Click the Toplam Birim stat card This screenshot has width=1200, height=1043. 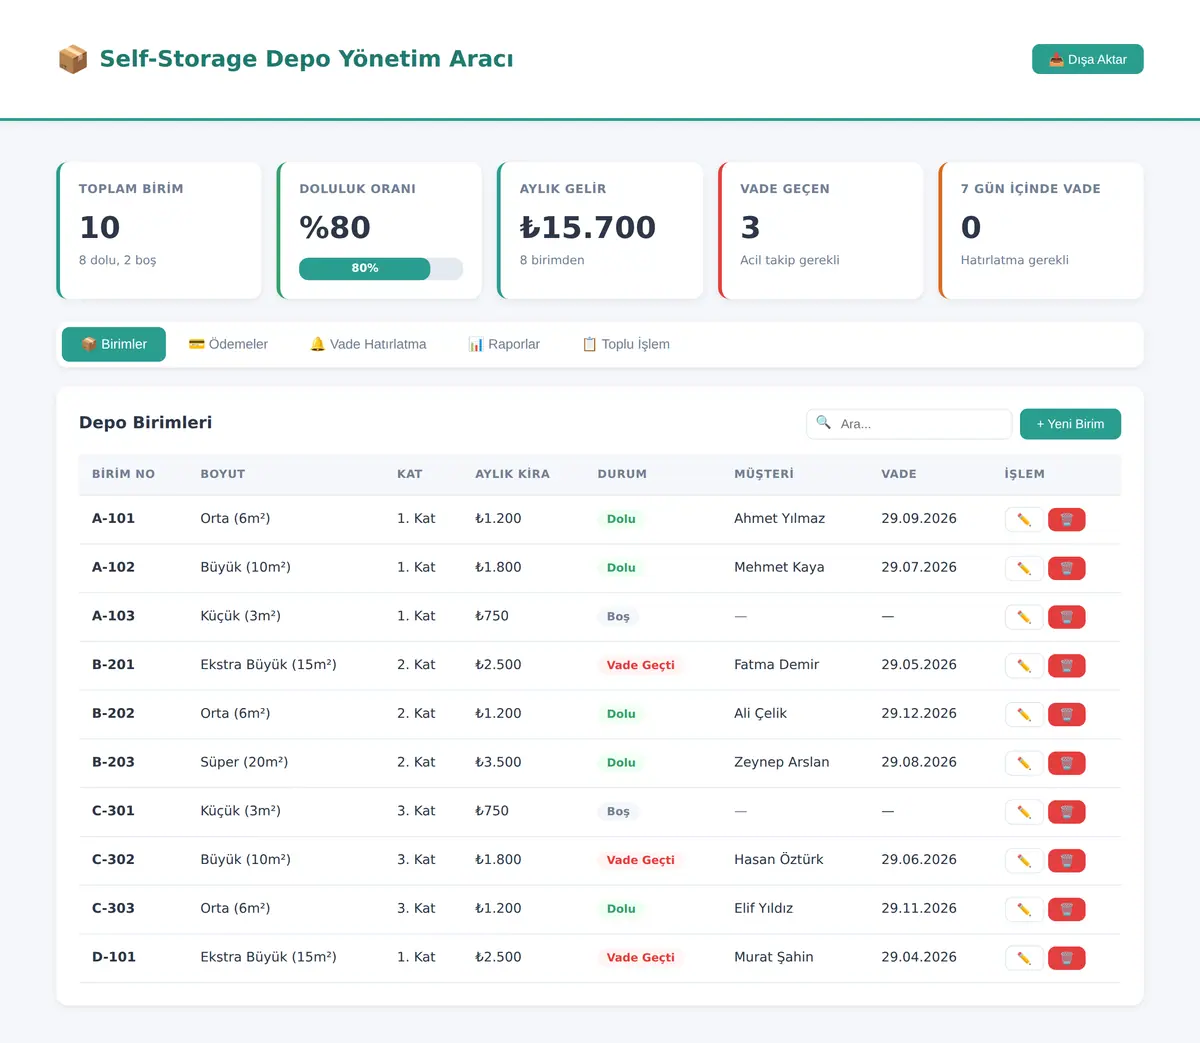[159, 231]
